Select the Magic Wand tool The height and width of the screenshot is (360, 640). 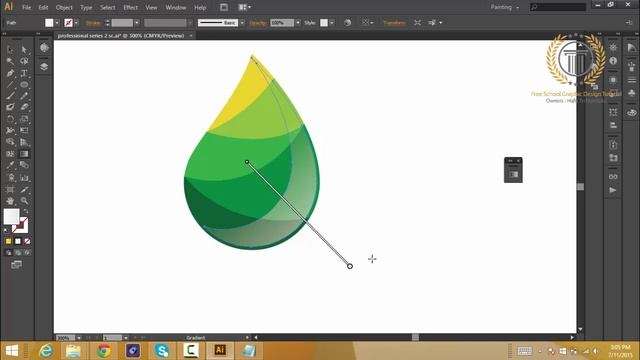click(10, 61)
